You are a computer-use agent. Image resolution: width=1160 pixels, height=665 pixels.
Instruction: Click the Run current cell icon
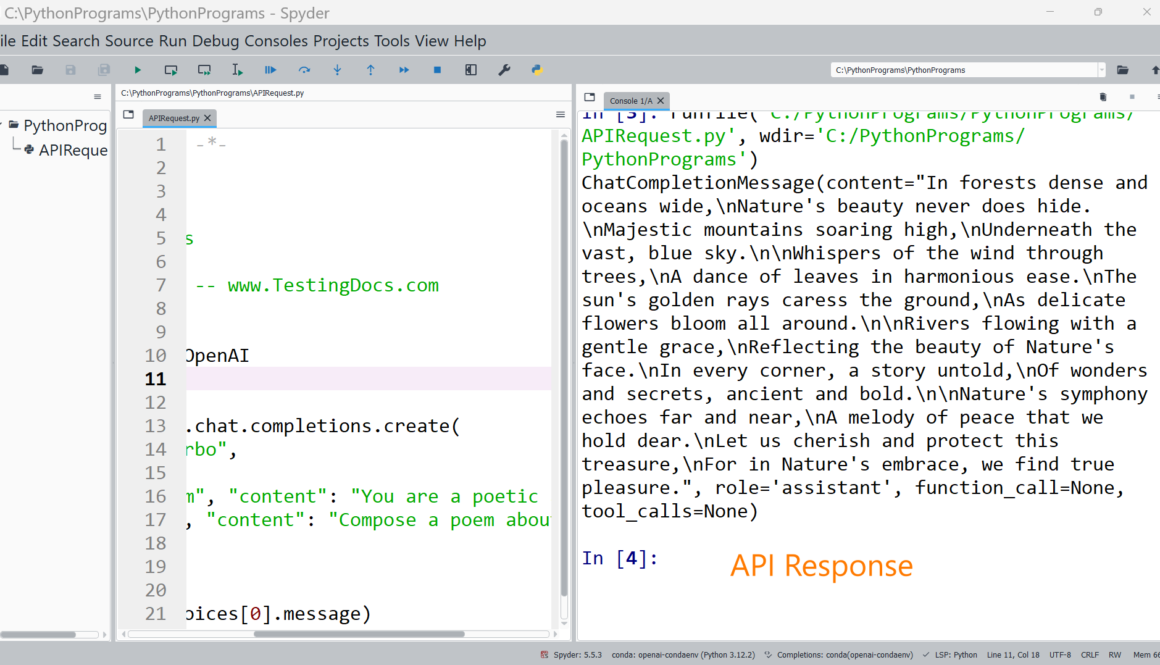coord(171,70)
